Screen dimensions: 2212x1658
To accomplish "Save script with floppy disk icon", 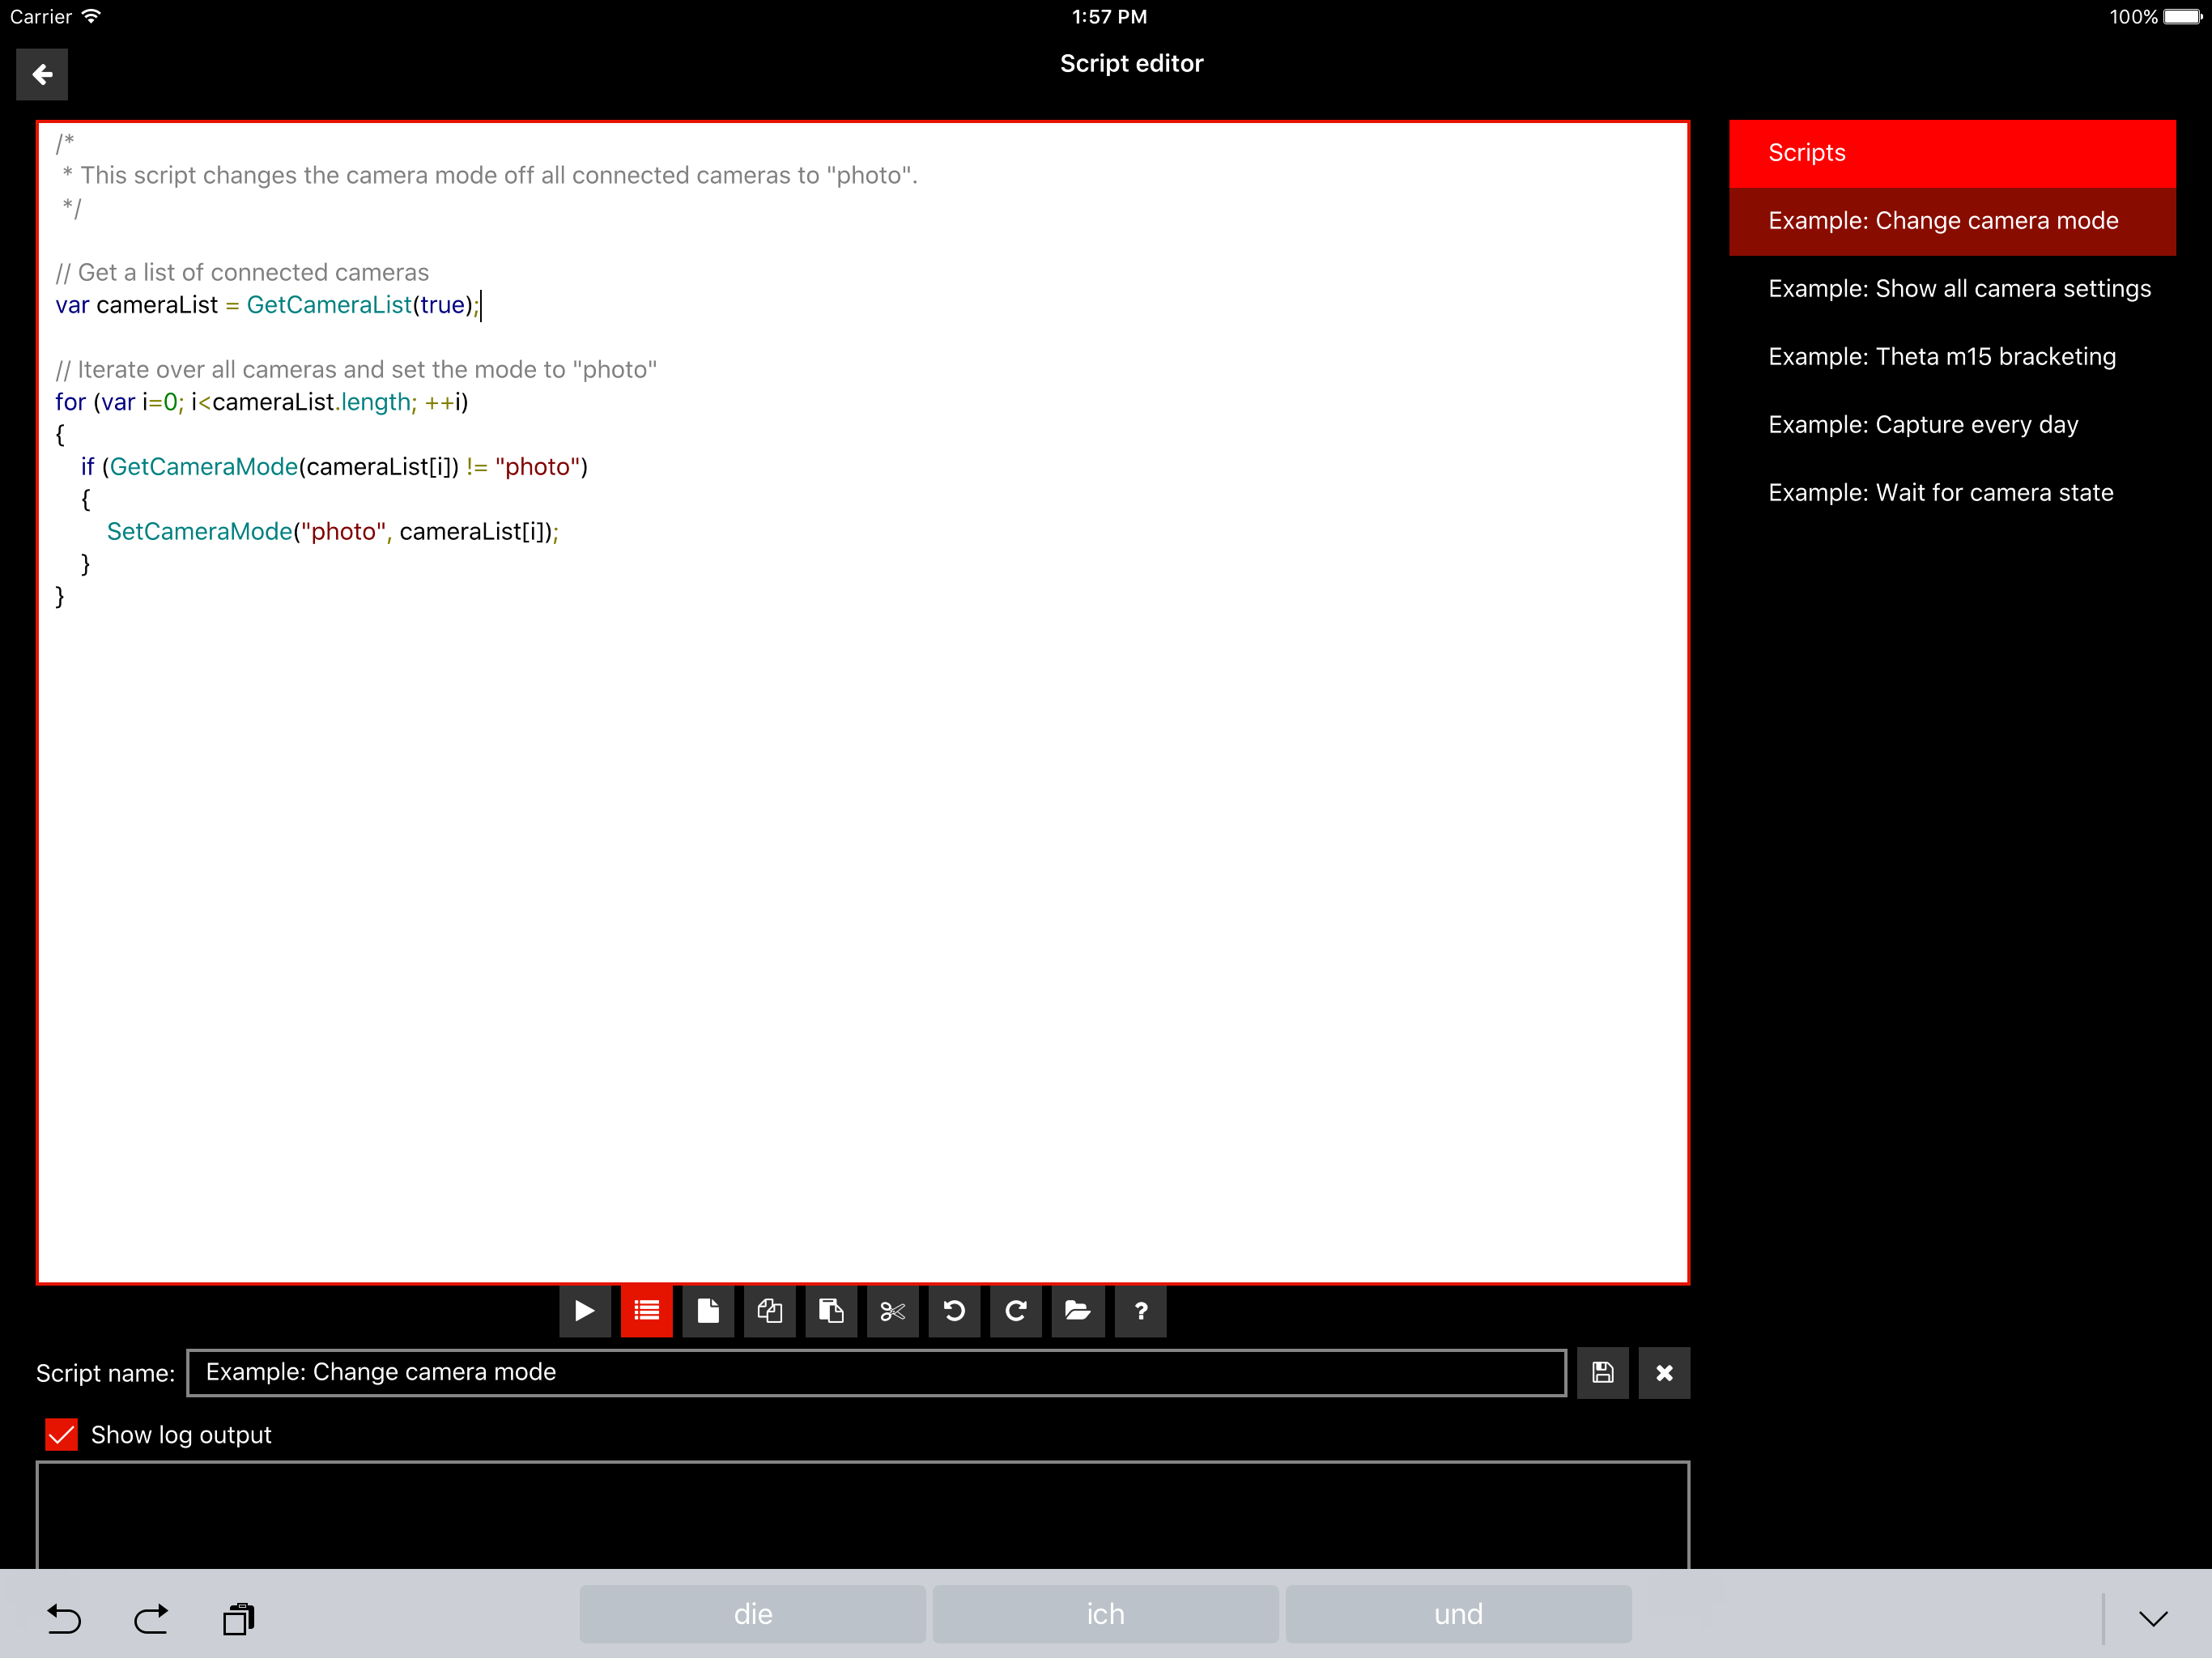I will point(1602,1372).
